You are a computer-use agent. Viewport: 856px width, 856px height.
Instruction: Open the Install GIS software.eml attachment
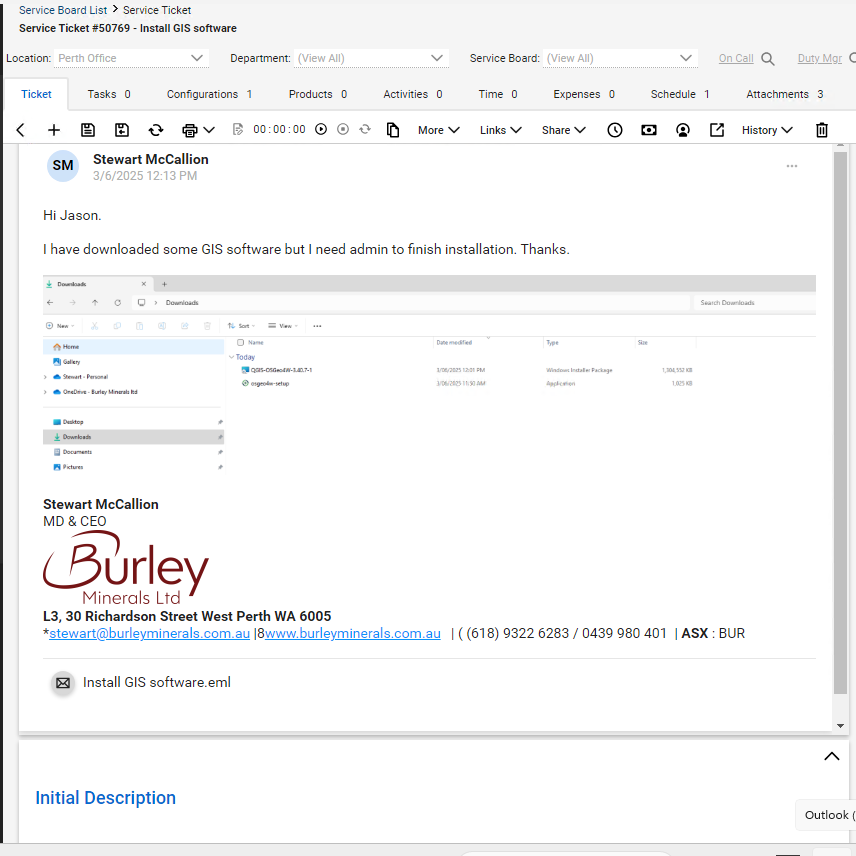point(157,682)
